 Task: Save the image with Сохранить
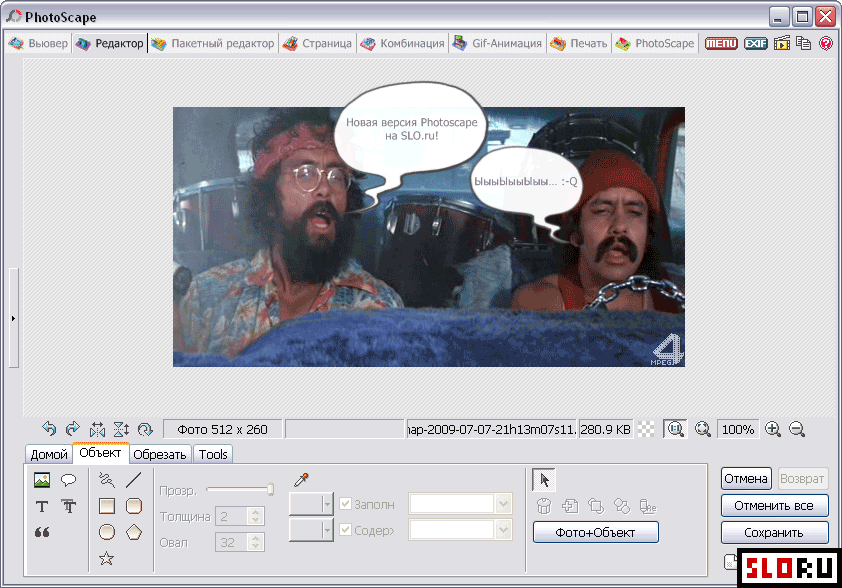tap(774, 533)
